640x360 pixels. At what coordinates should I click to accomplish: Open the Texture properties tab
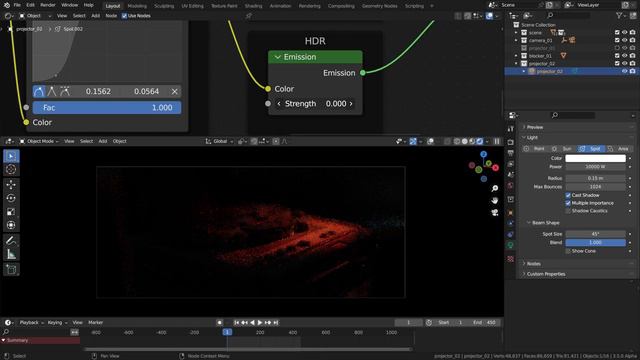(x=511, y=259)
